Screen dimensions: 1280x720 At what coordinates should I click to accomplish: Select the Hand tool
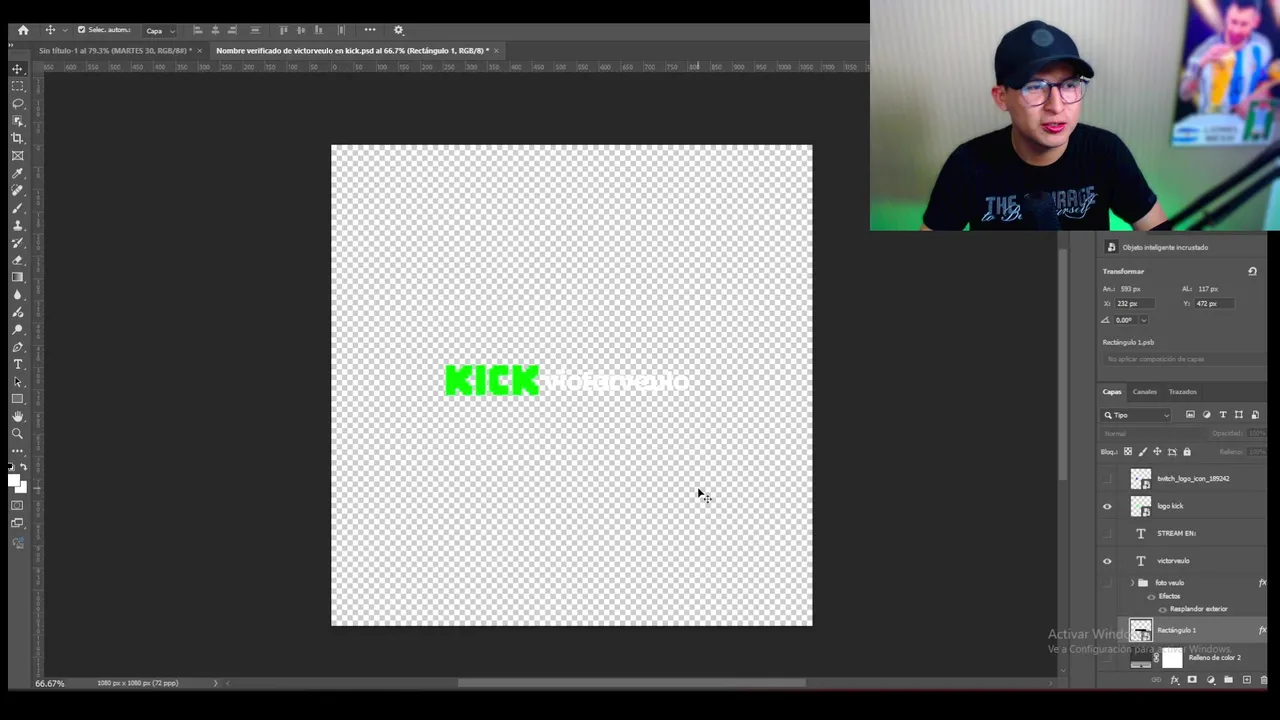(x=17, y=416)
